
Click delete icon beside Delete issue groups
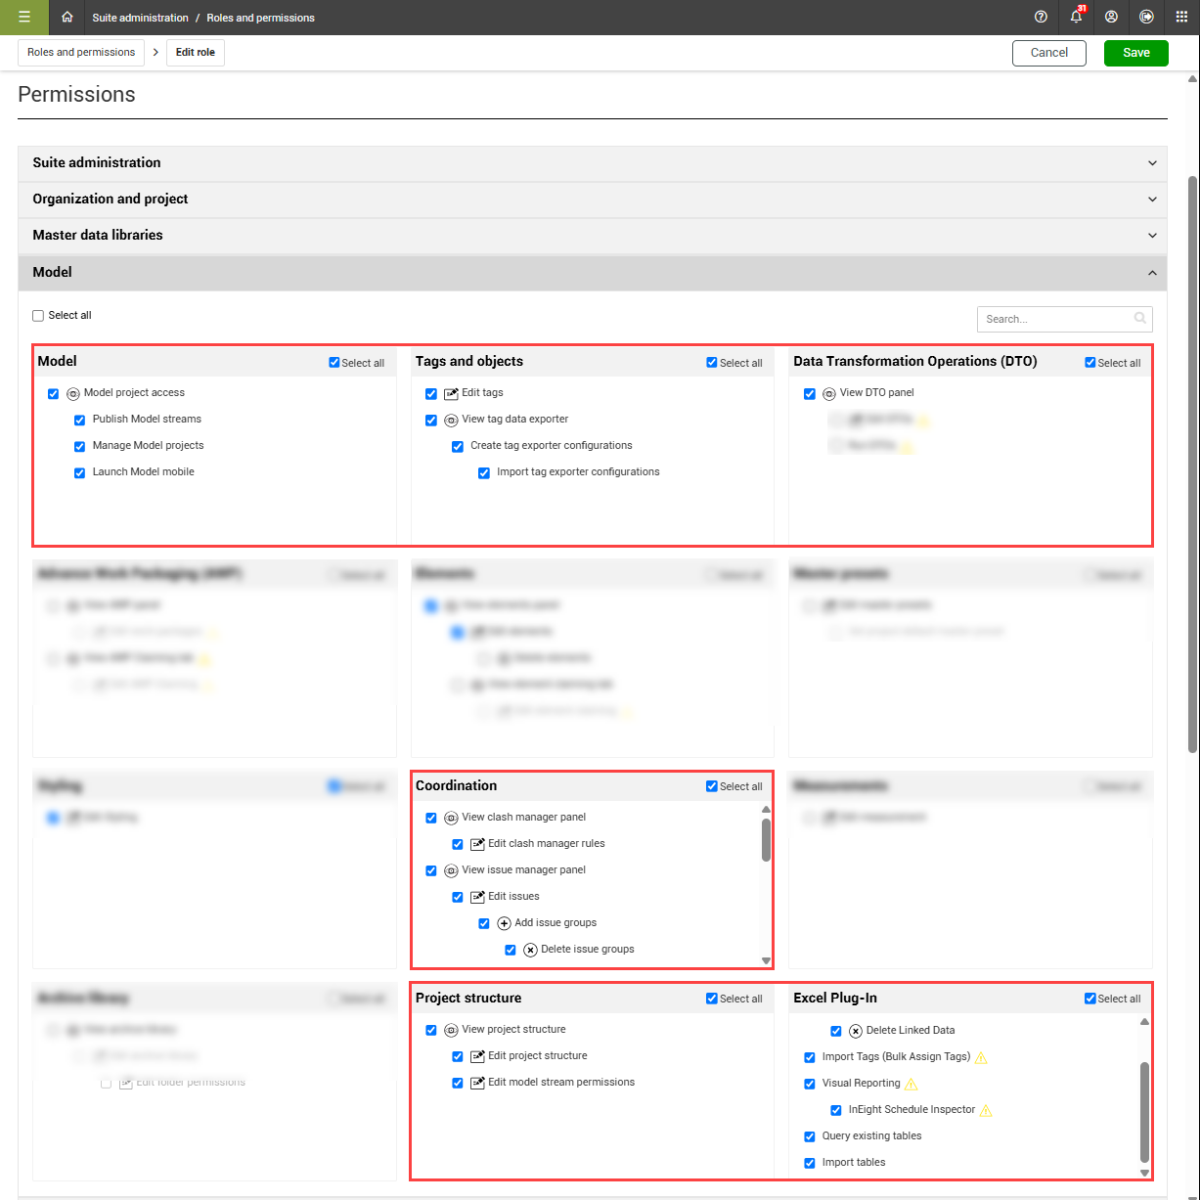coord(530,950)
